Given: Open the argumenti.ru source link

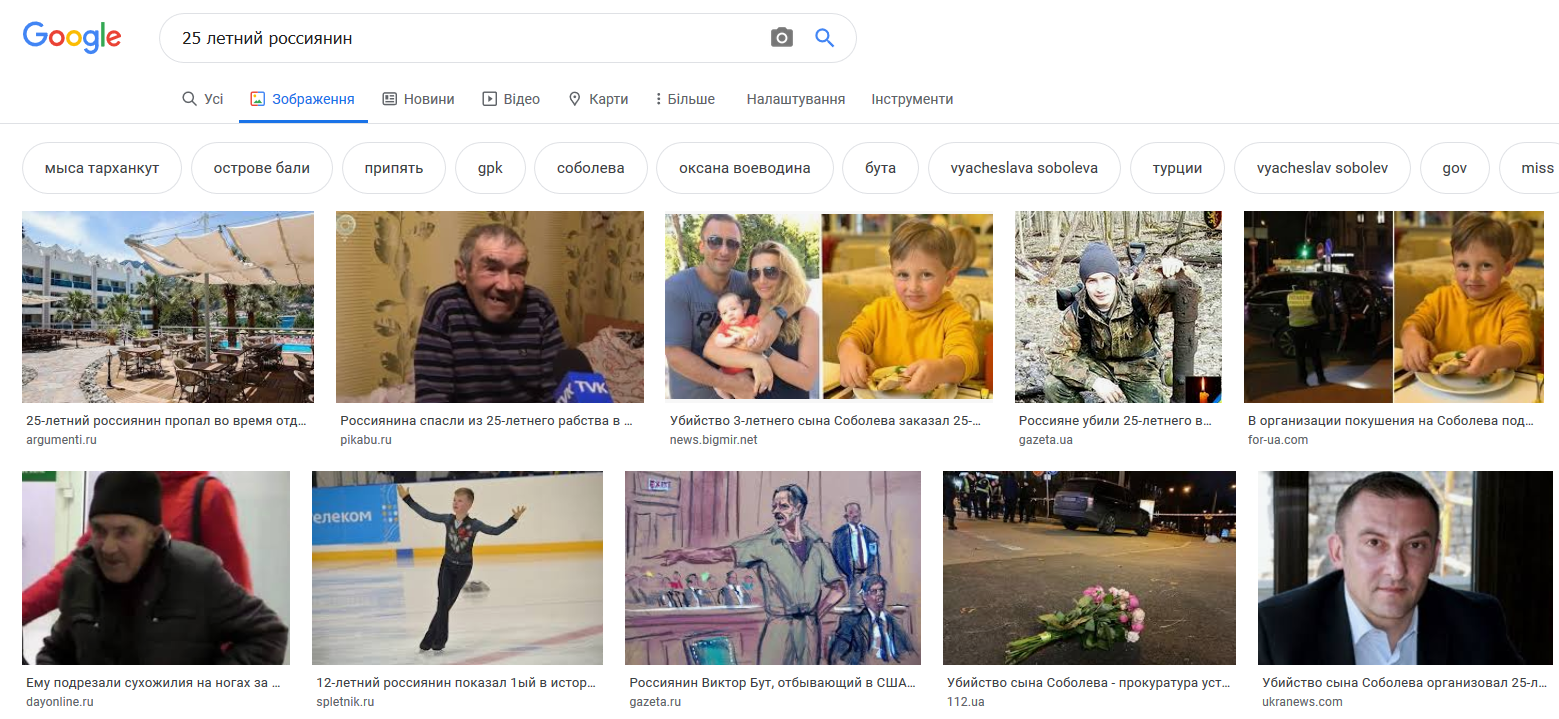Looking at the screenshot, I should [61, 440].
